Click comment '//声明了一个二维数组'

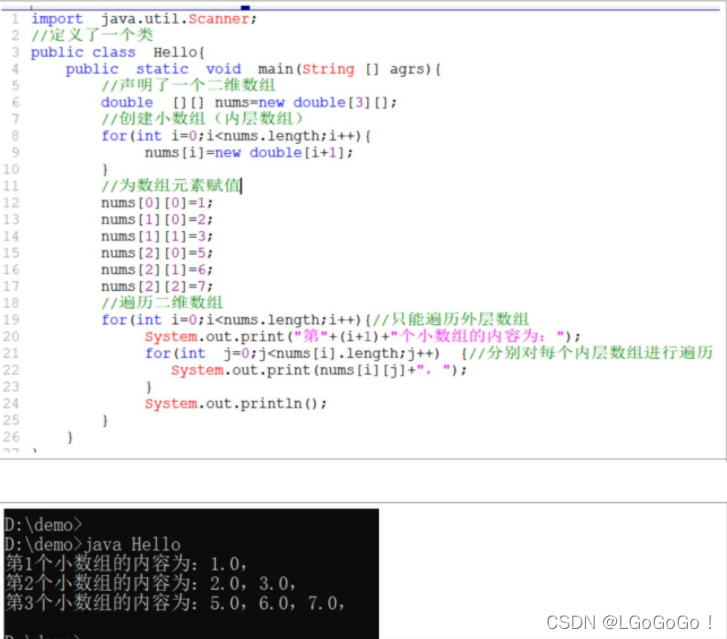point(188,85)
